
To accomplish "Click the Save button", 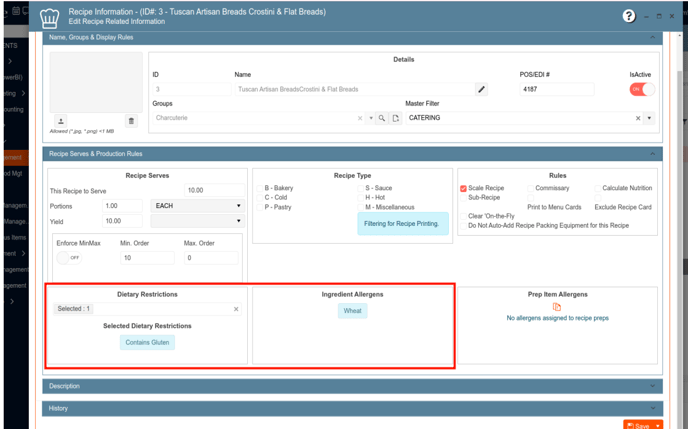I will [x=638, y=426].
